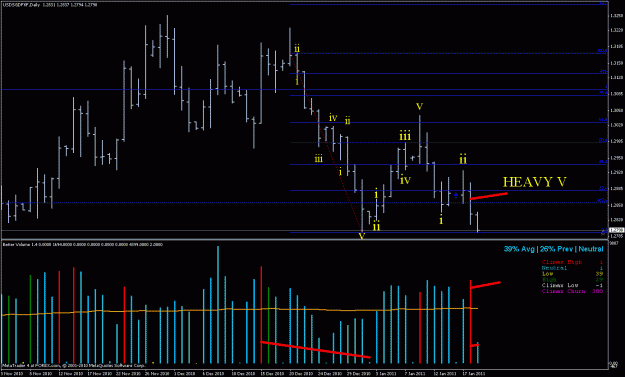
Task: Select the 17 Nov 2010 date label
Action: [x=100, y=374]
